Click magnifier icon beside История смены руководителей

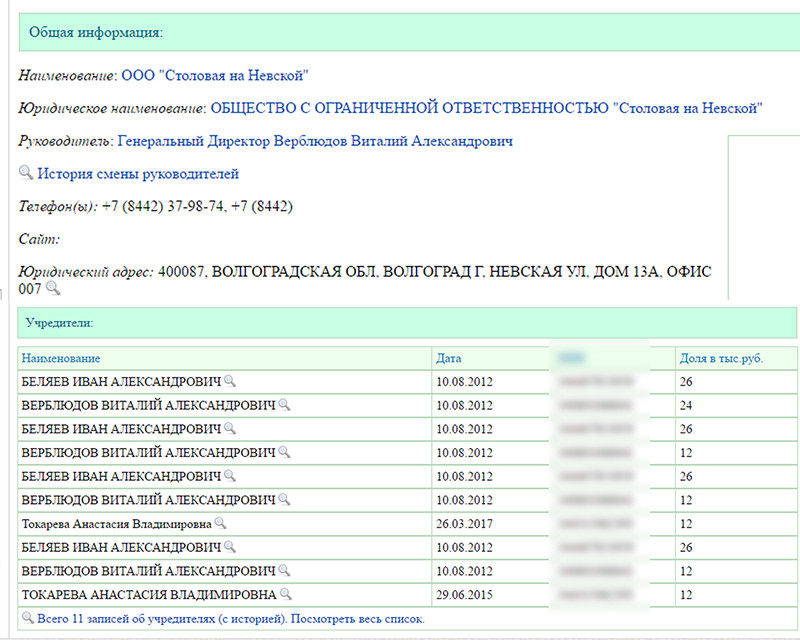pos(26,173)
